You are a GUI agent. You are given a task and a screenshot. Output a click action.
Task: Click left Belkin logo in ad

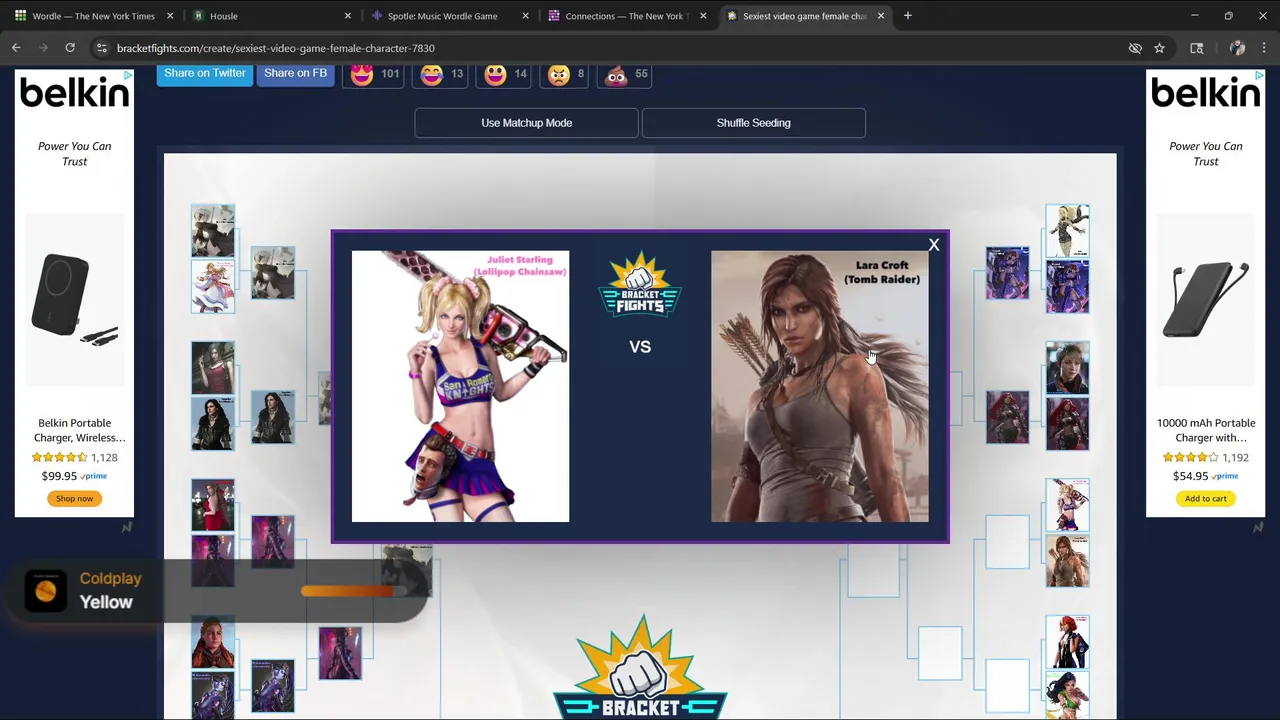pos(74,93)
